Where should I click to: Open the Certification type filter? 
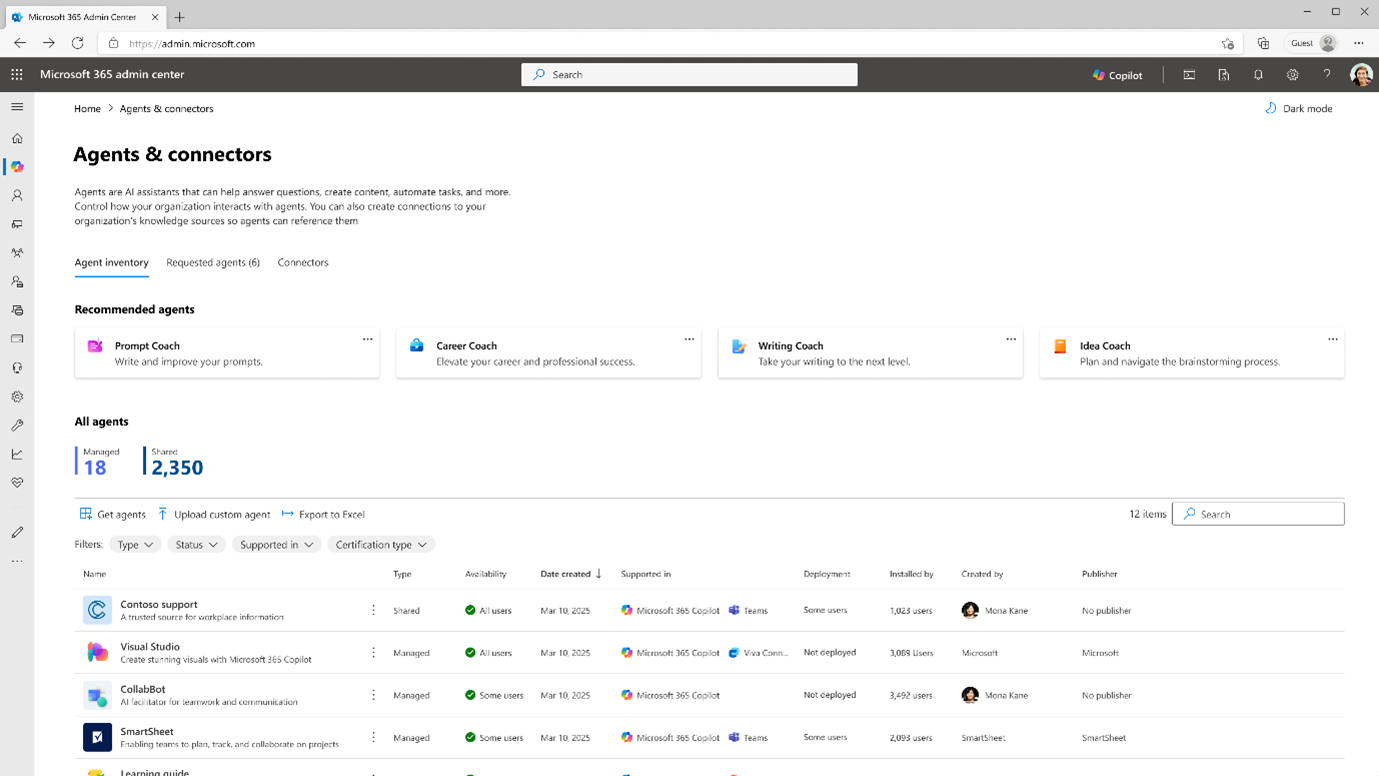pos(381,545)
